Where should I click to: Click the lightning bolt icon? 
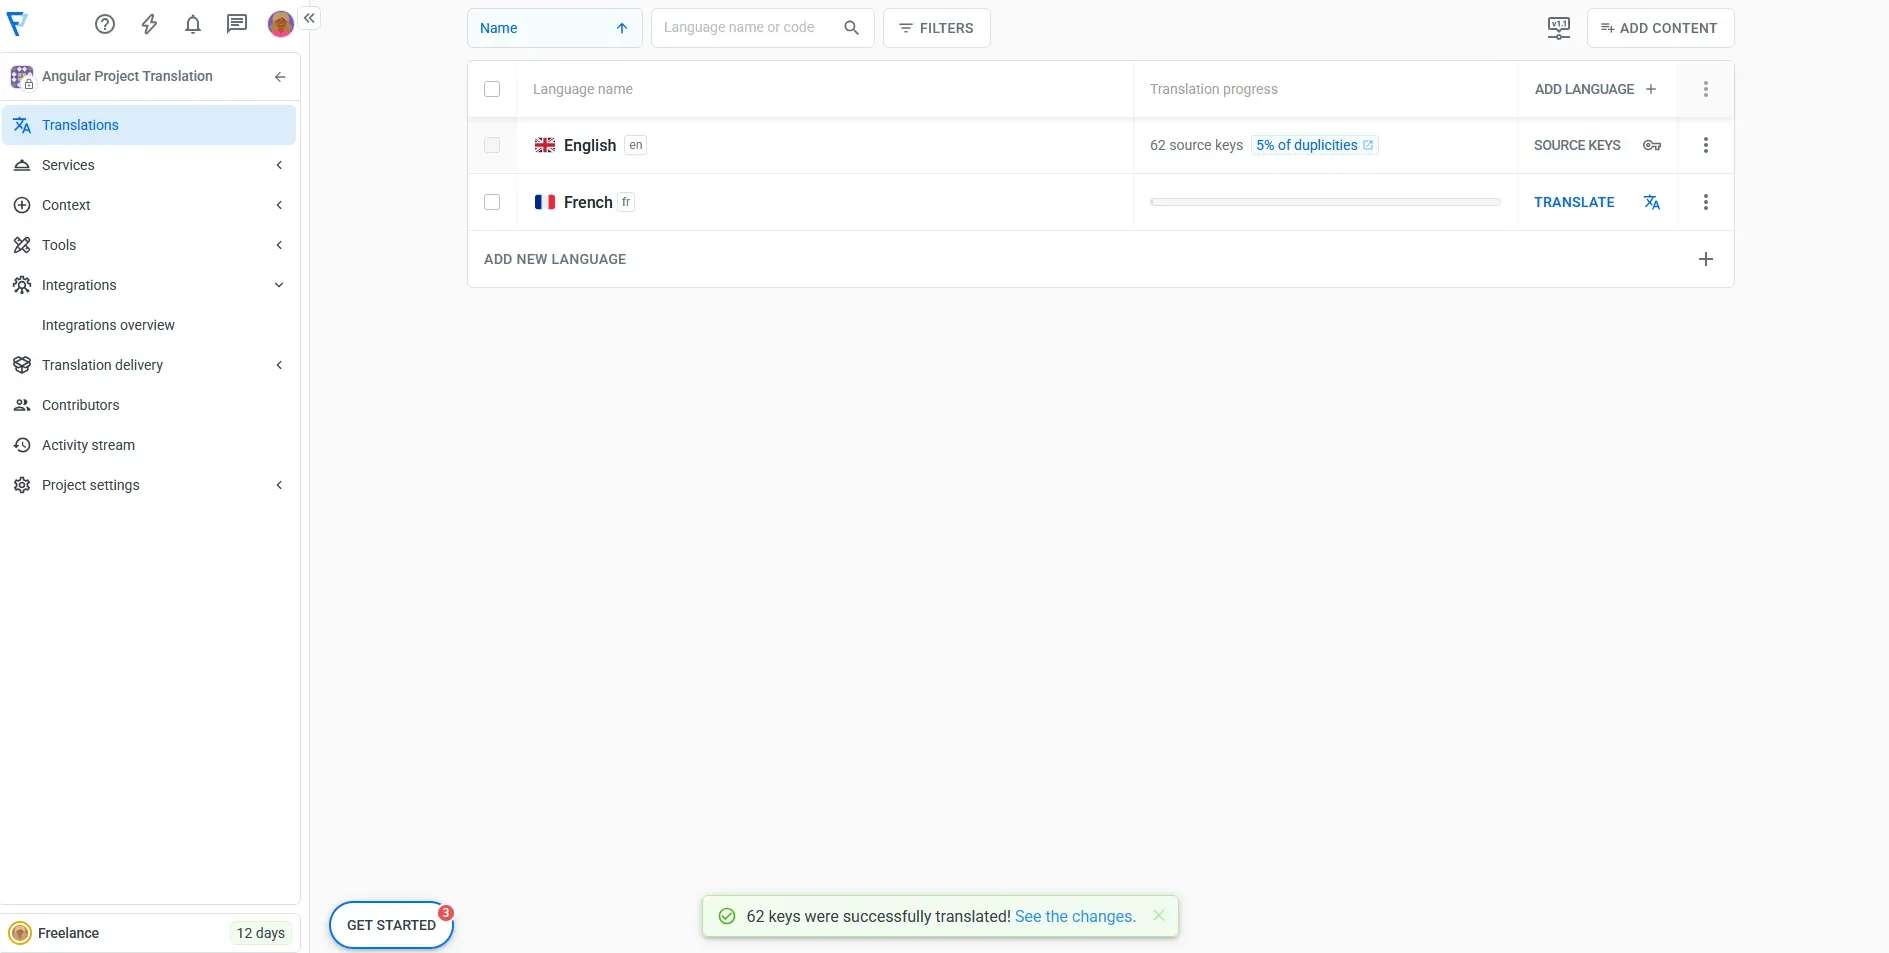point(149,25)
